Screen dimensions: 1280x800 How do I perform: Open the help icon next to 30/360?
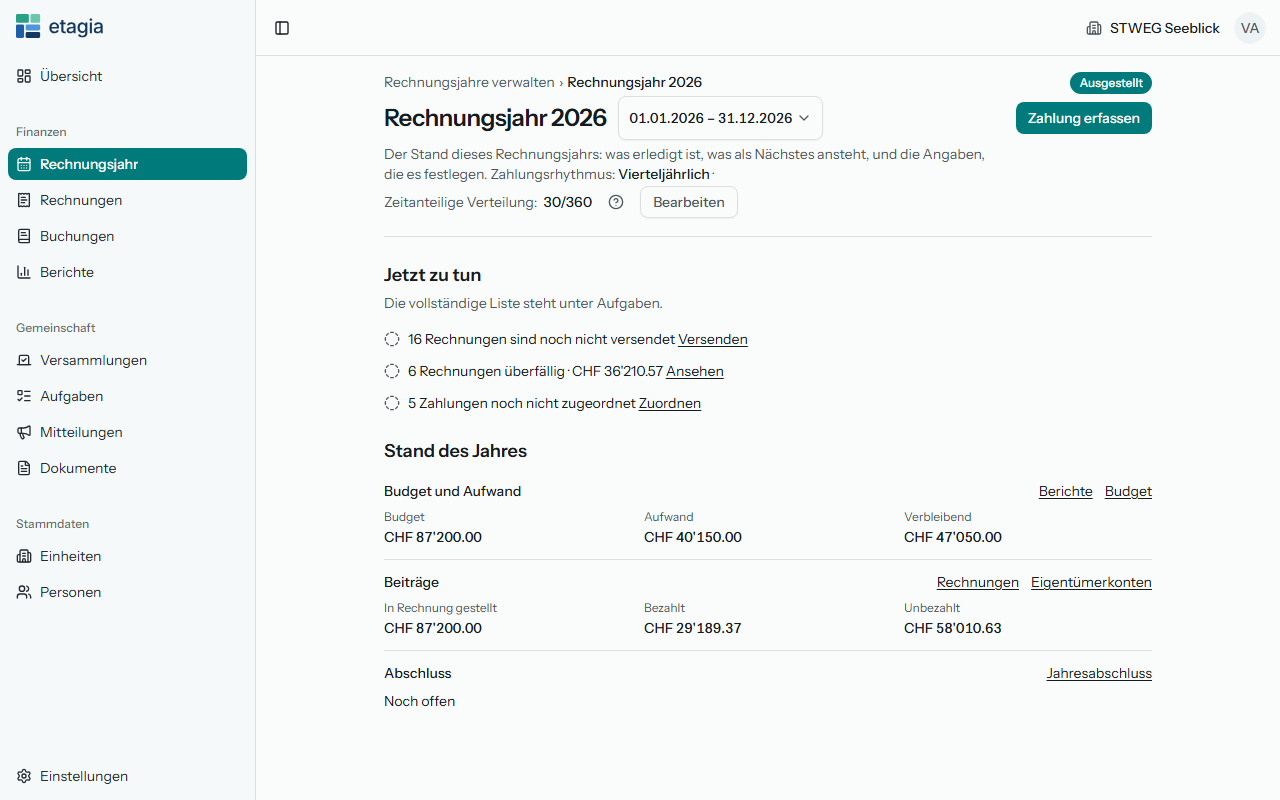[616, 202]
